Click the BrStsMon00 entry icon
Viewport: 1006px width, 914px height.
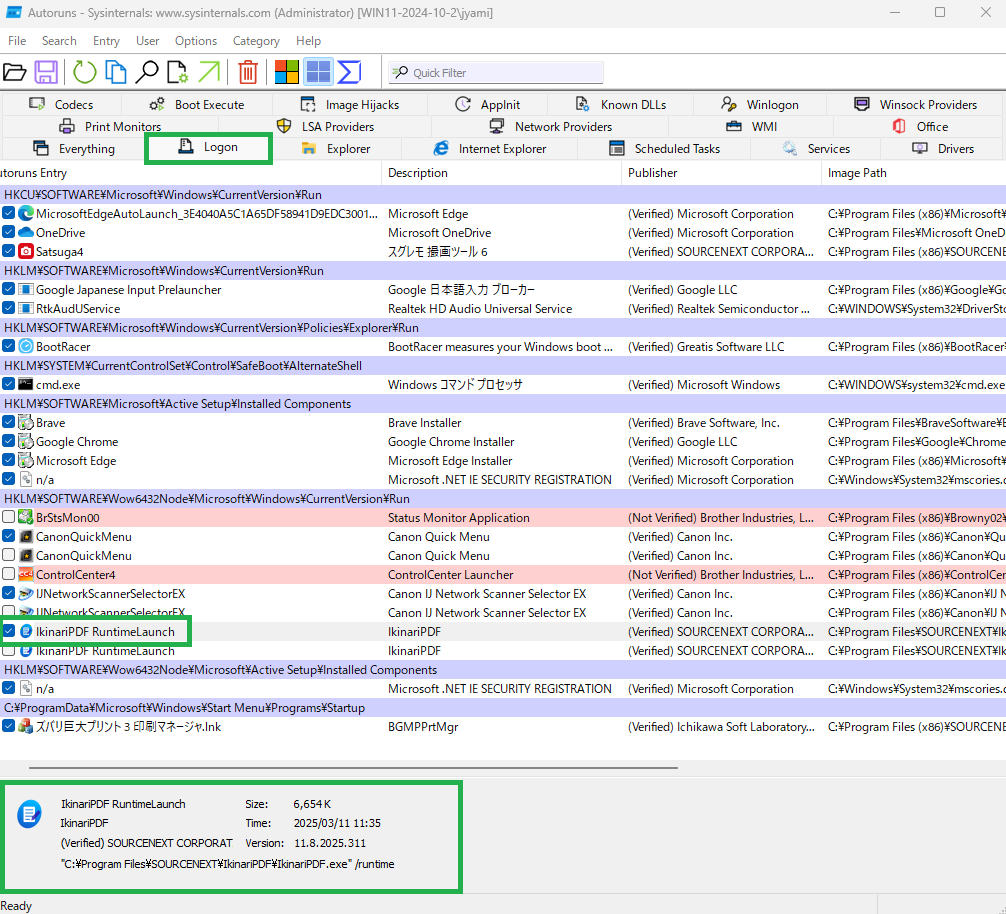[26, 517]
